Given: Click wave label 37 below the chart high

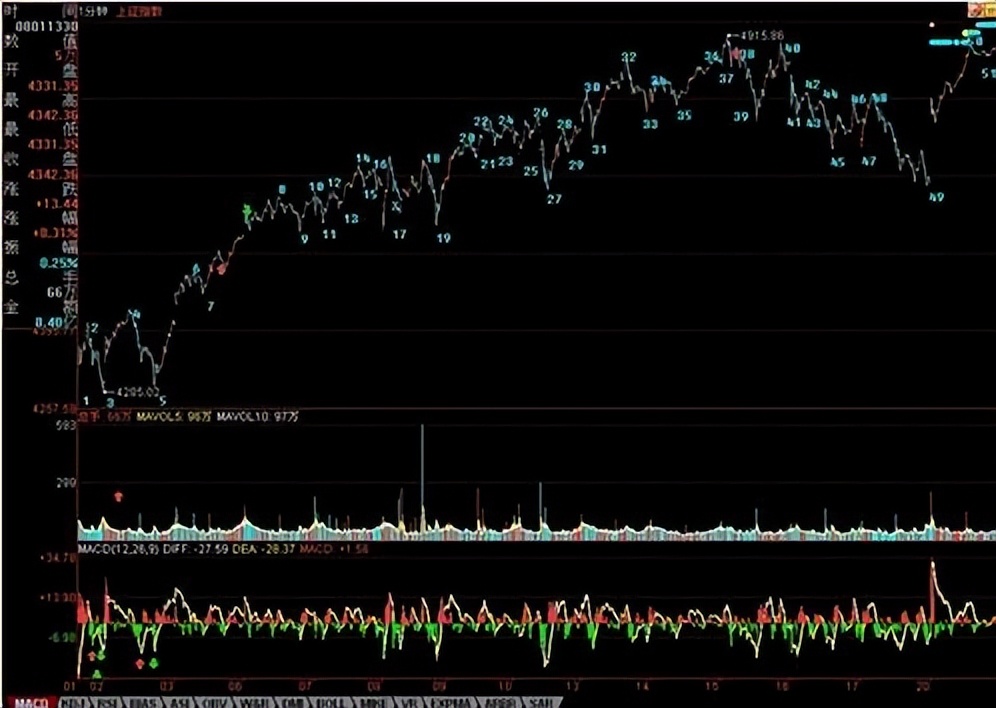Looking at the screenshot, I should pos(726,79).
